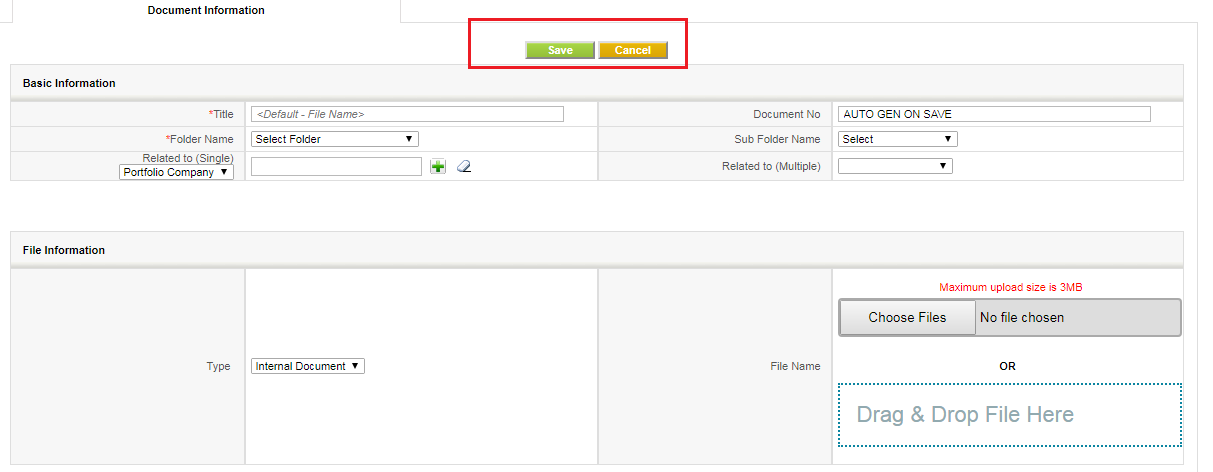
Task: Click the Related to (Single) text box
Action: click(336, 166)
